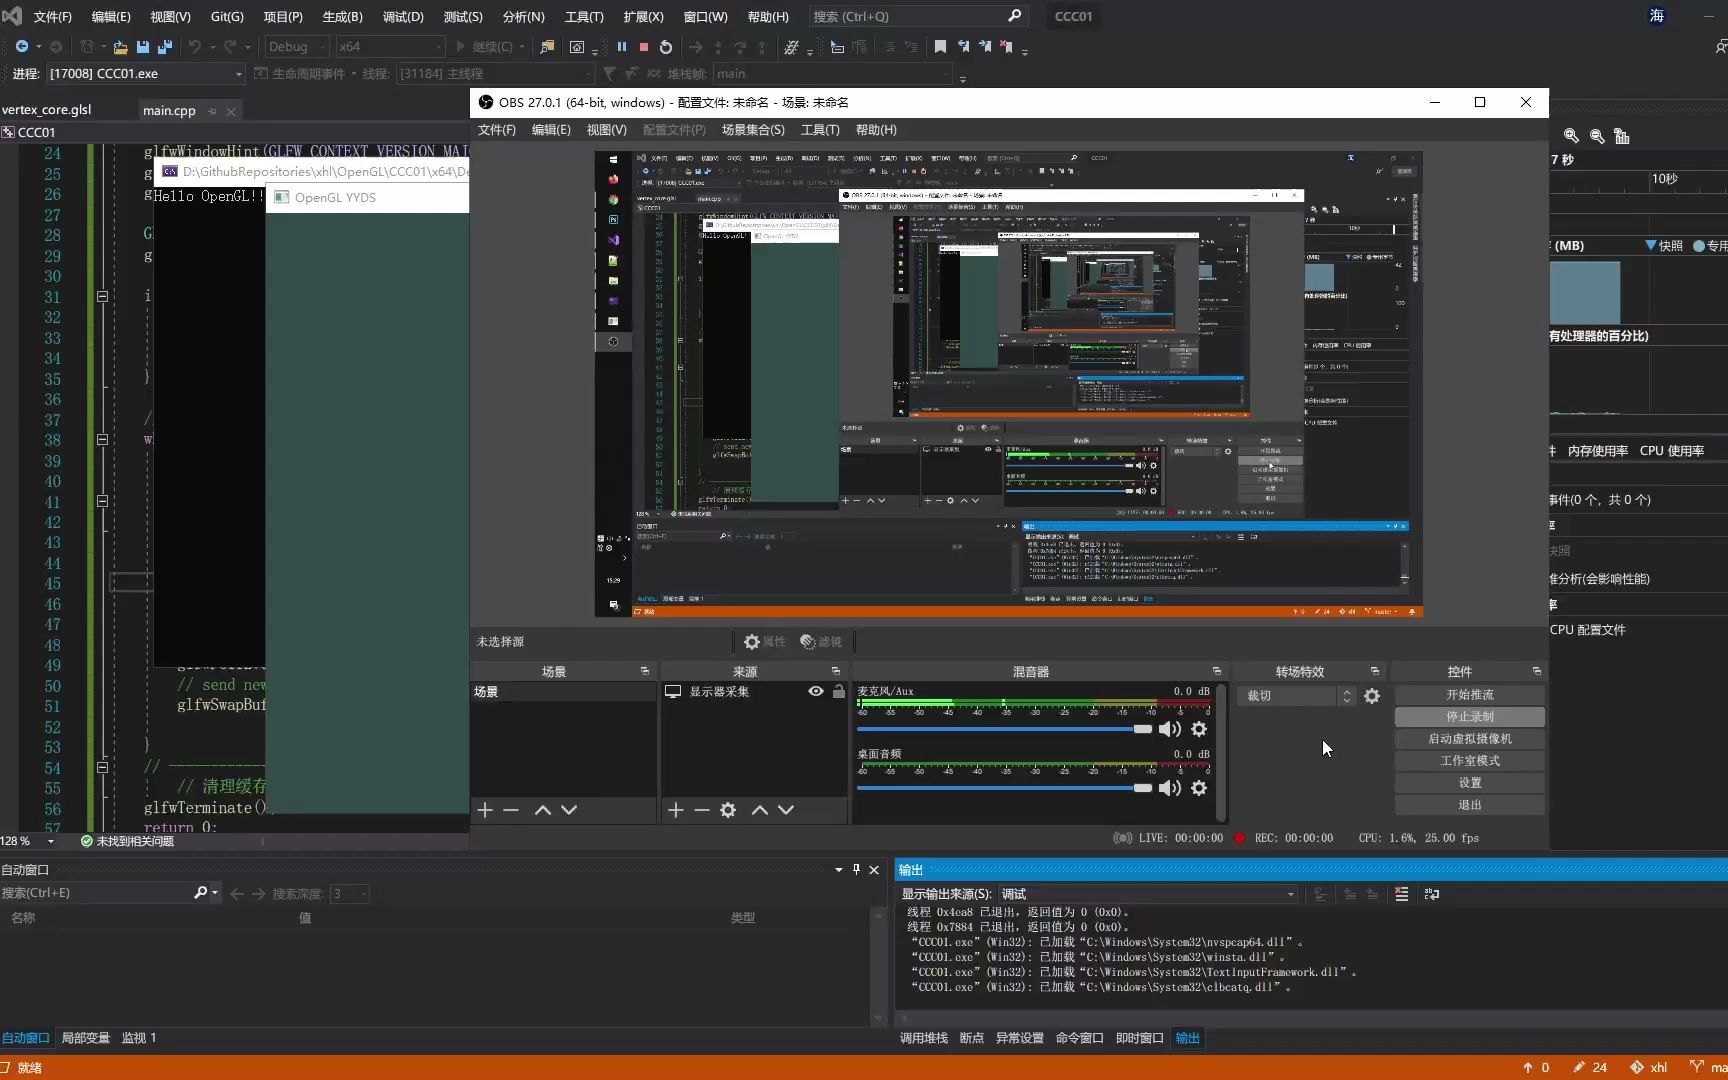Add a source with the plus icon
This screenshot has height=1080, width=1728.
[x=675, y=810]
